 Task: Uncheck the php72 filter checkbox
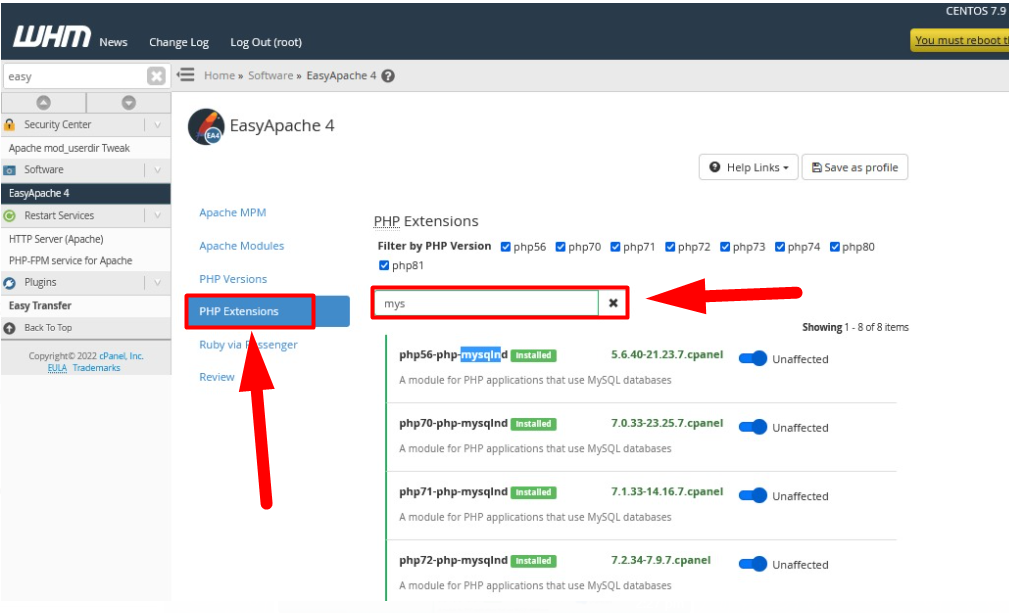click(x=670, y=247)
